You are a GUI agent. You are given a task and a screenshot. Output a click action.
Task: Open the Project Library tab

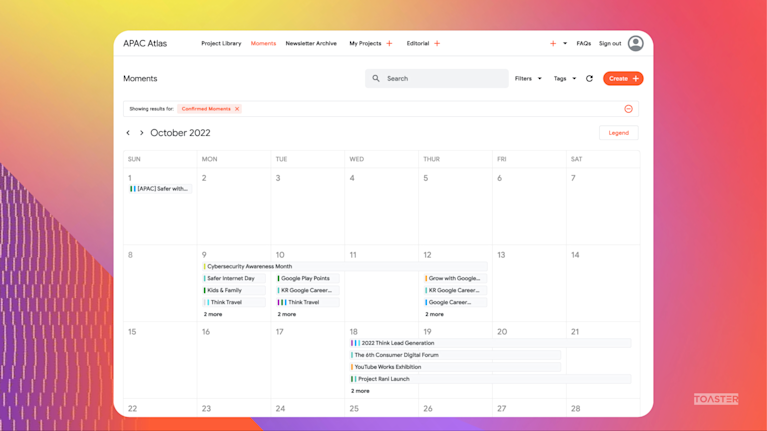(x=221, y=44)
